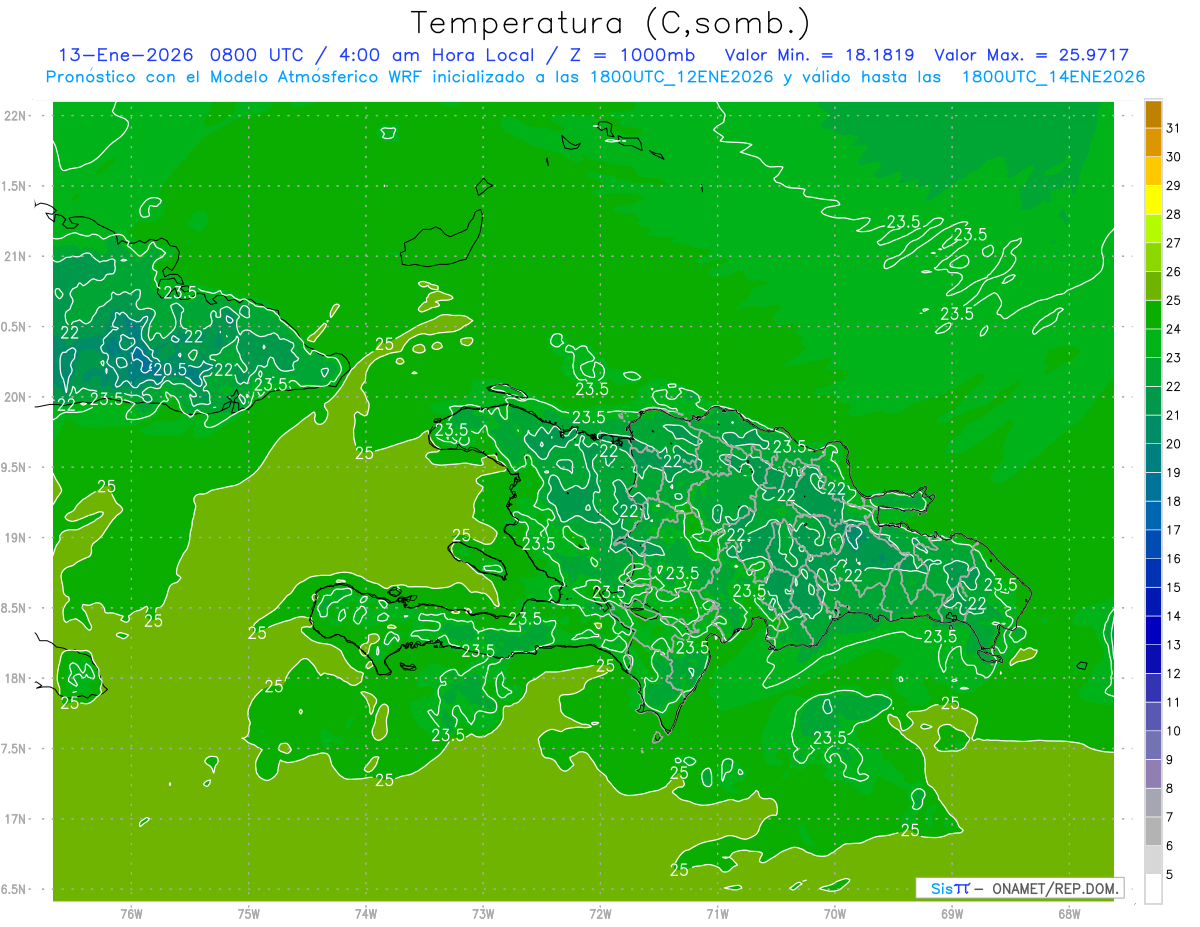Screen dimensions: 1200x927
Task: Click the "22N" latitude axis label
Action: coord(15,116)
